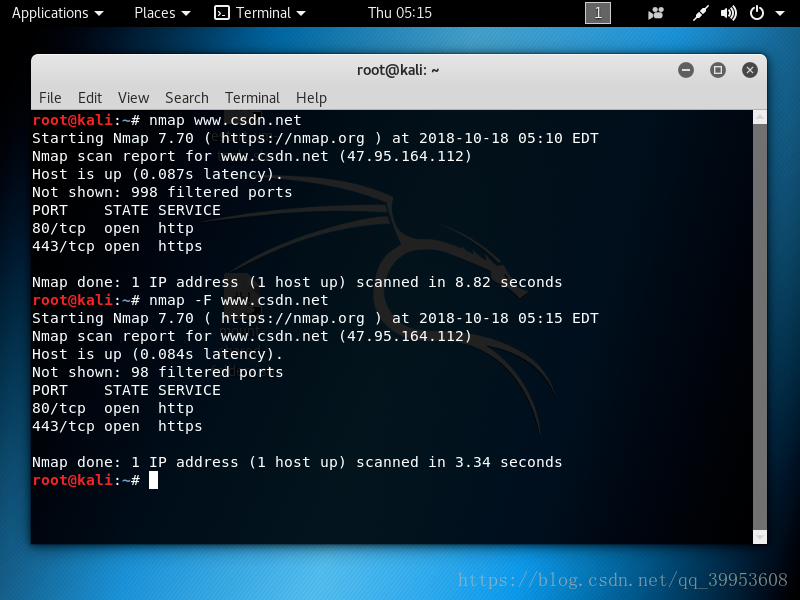Click the power icon in top bar
800x600 pixels.
(x=757, y=13)
